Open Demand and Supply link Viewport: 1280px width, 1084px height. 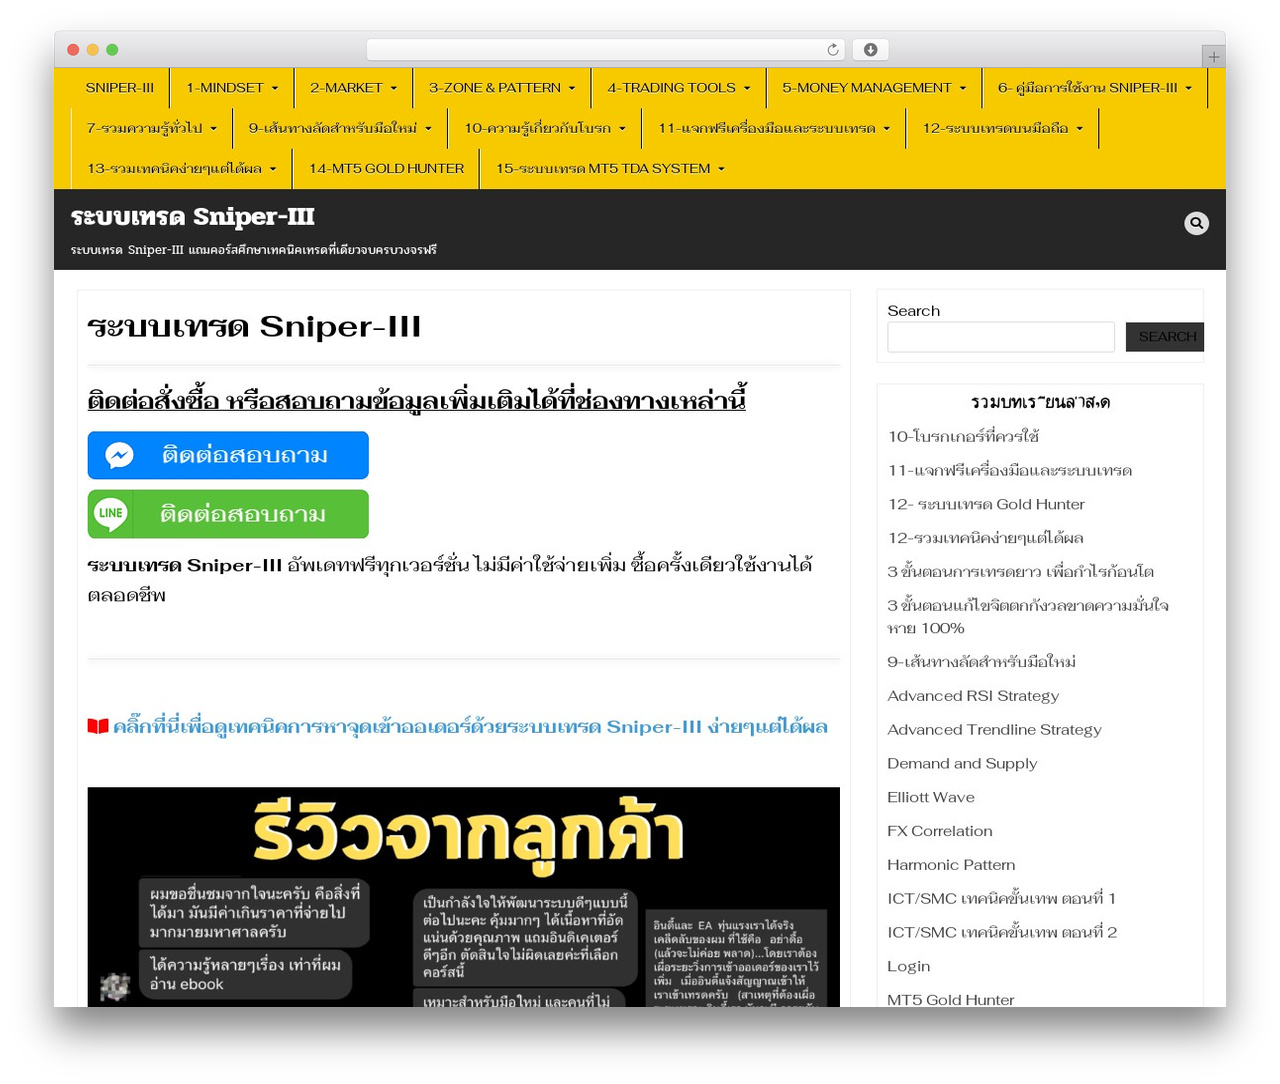pyautogui.click(x=962, y=763)
